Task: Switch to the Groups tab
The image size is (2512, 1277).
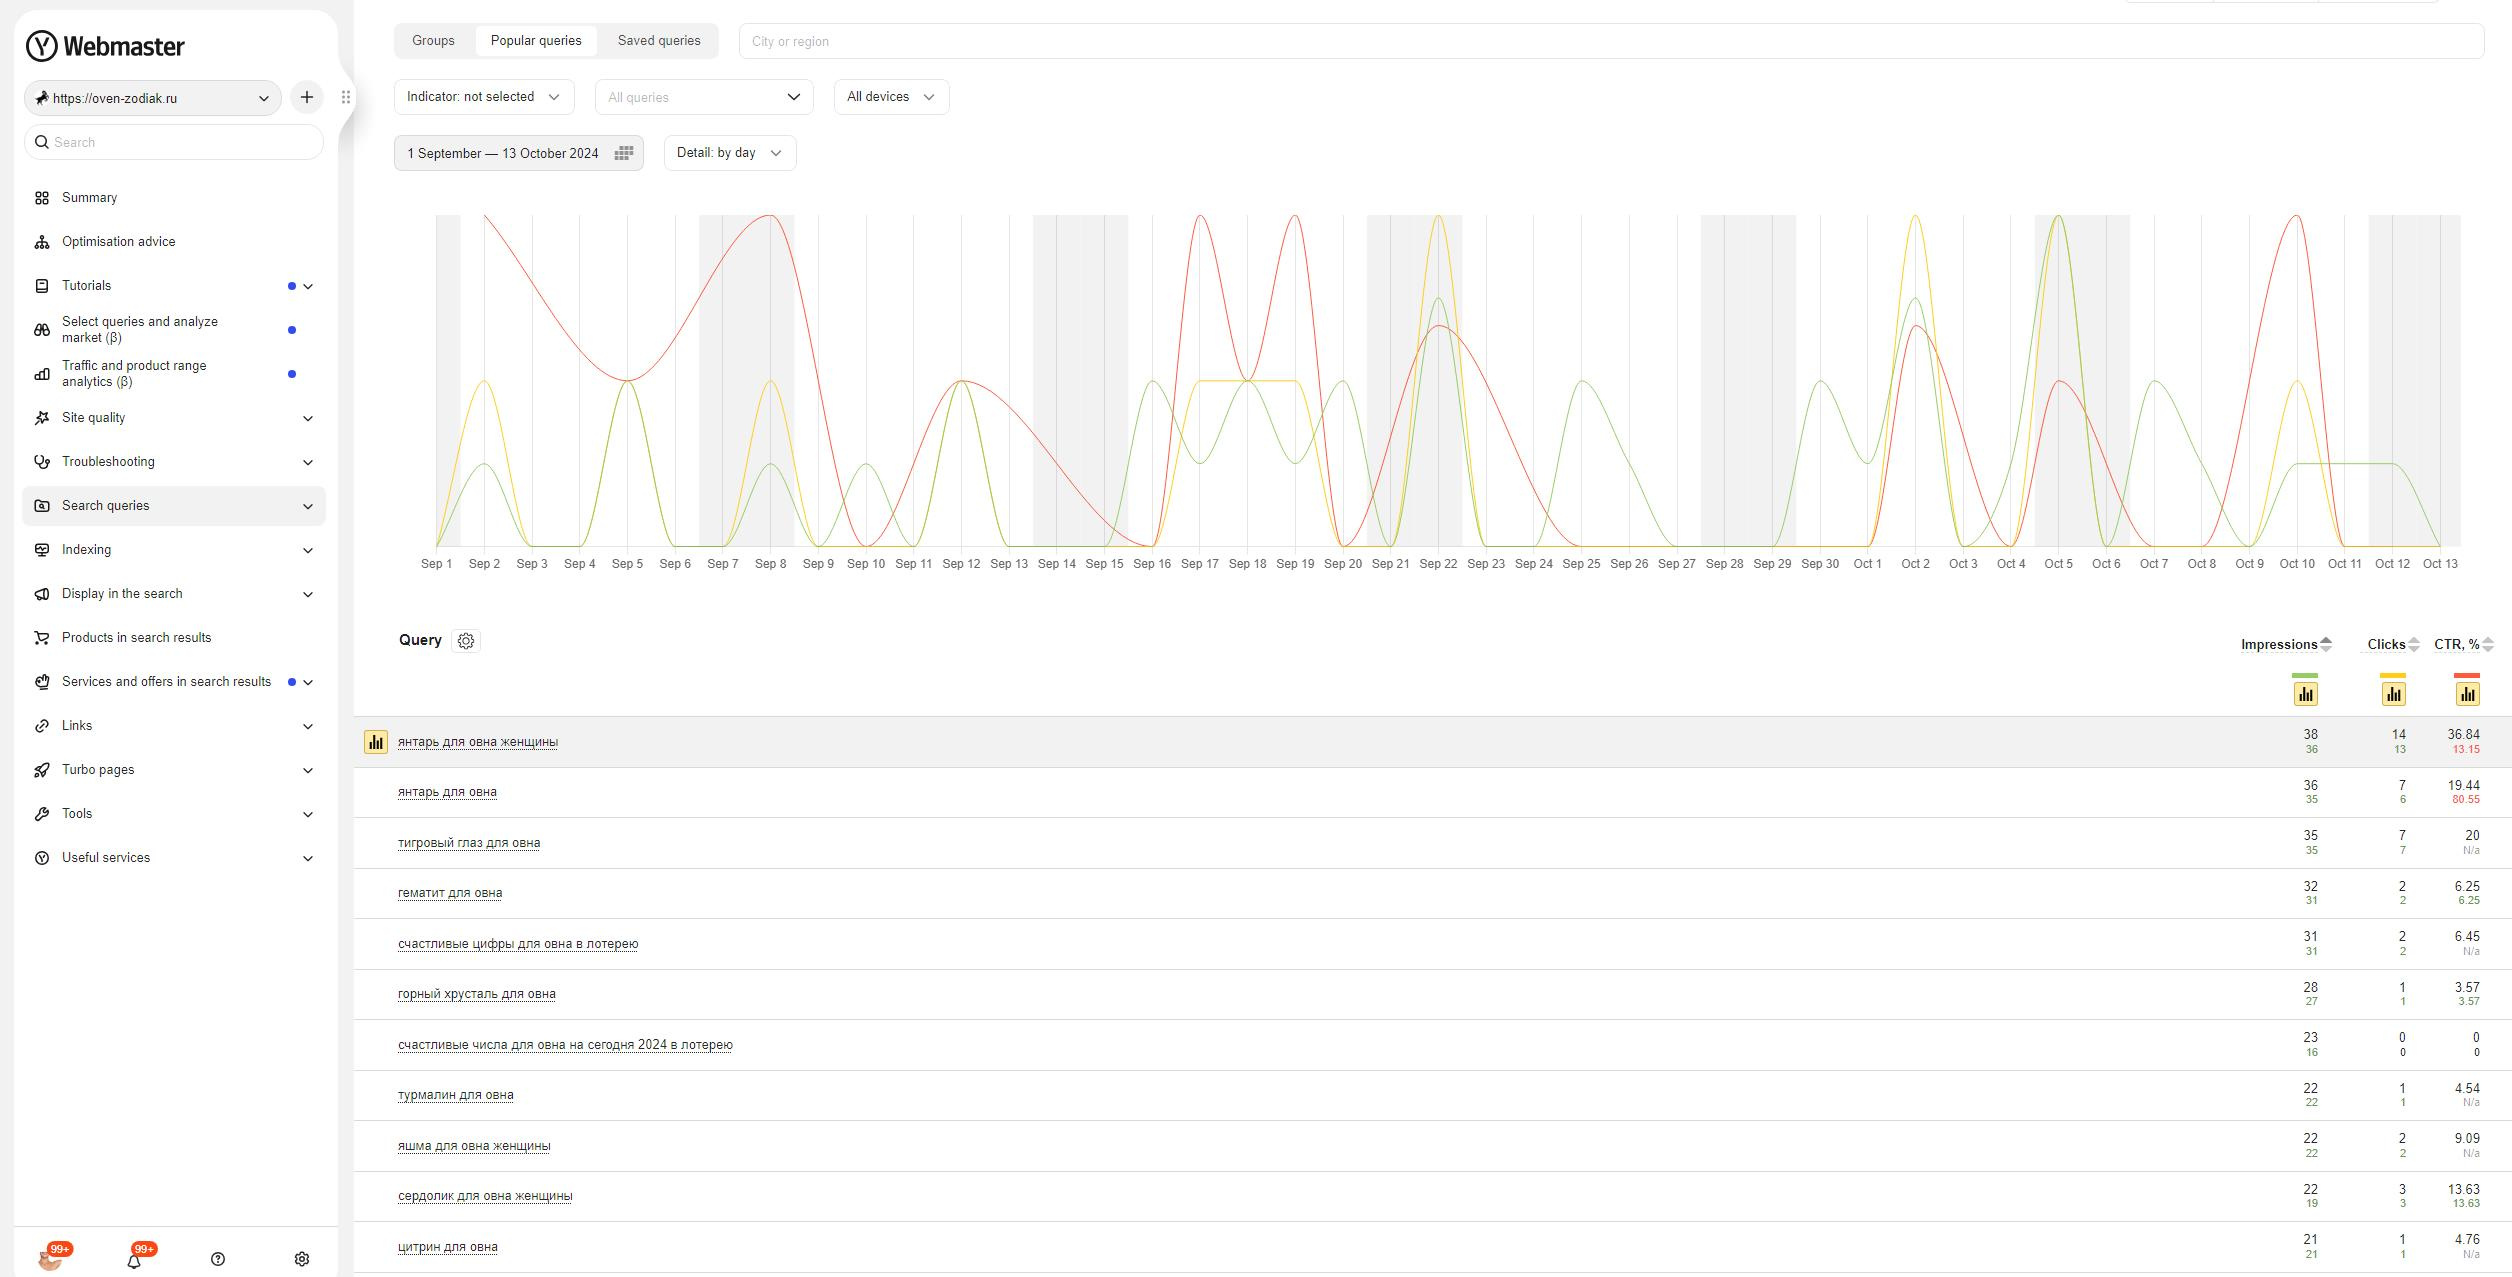Action: (x=433, y=41)
